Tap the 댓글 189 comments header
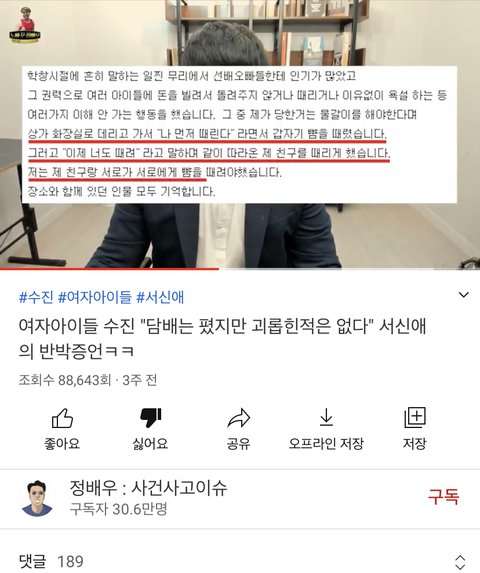The width and height of the screenshot is (480, 573). (51, 561)
